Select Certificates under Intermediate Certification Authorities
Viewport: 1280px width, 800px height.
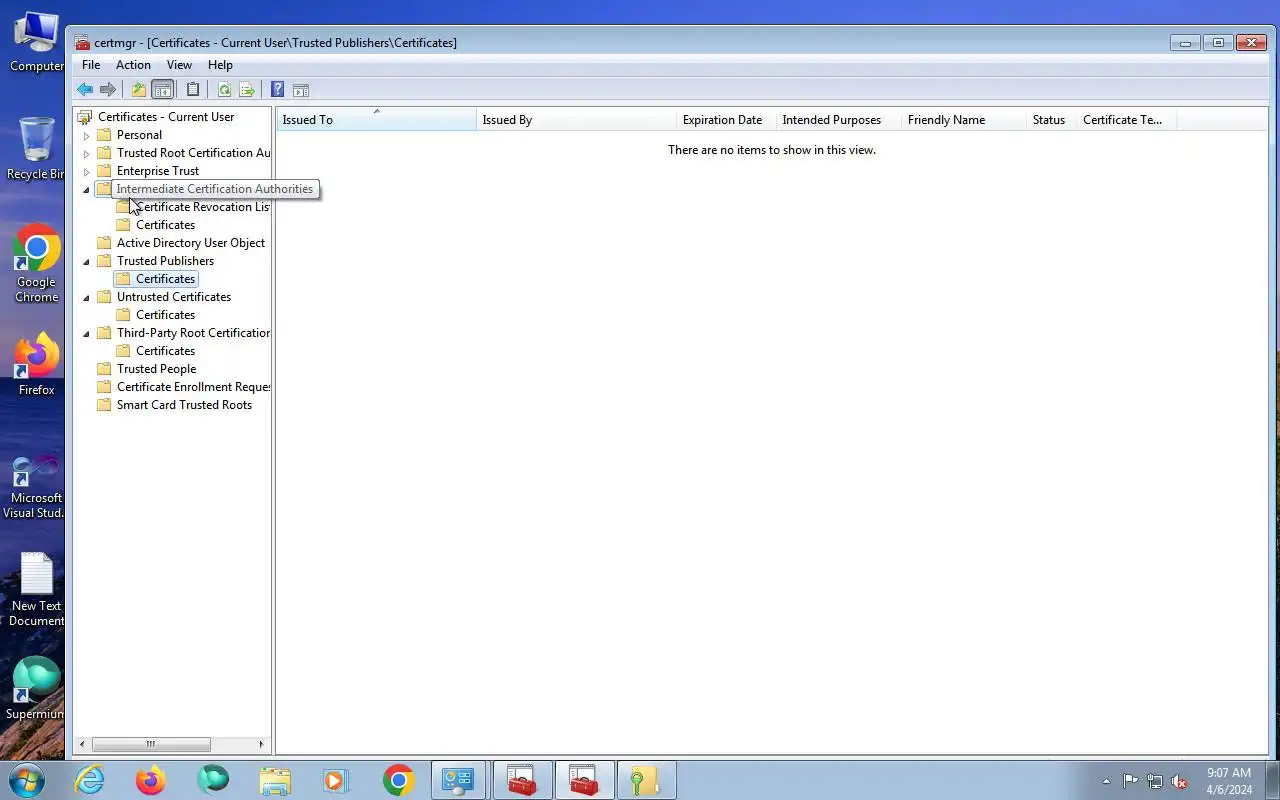click(x=165, y=225)
